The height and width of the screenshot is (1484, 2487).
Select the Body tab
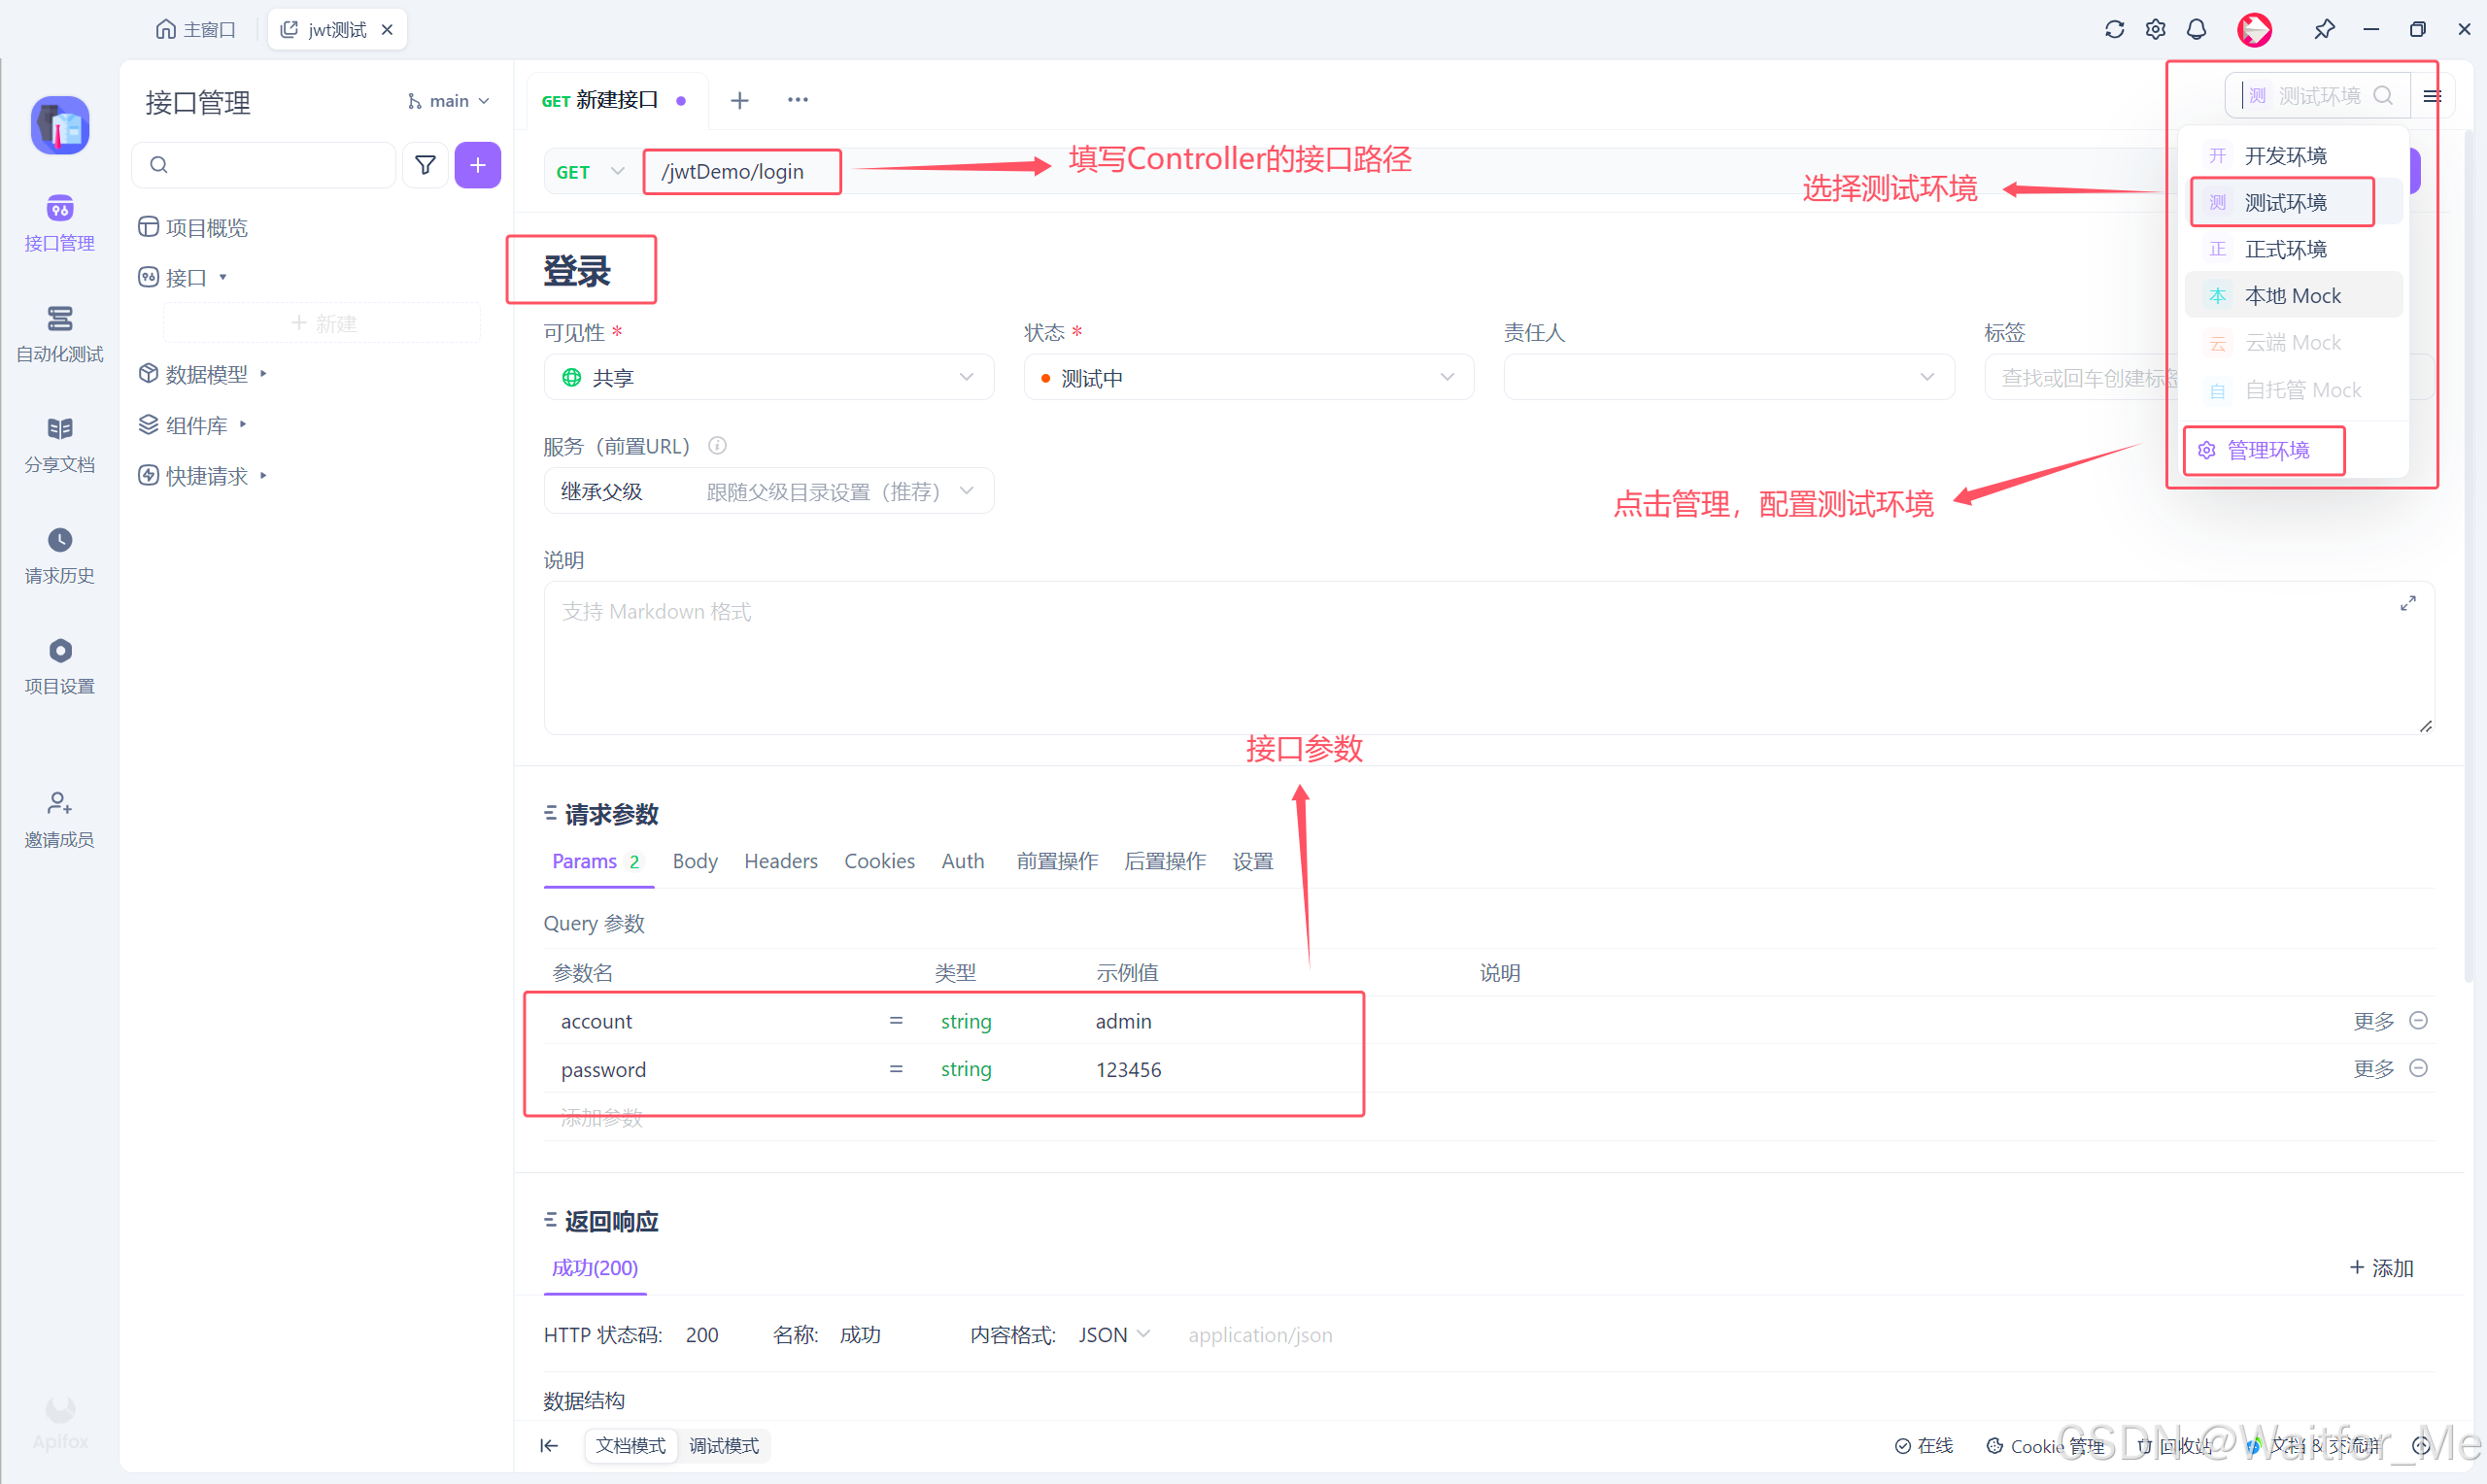[x=695, y=862]
